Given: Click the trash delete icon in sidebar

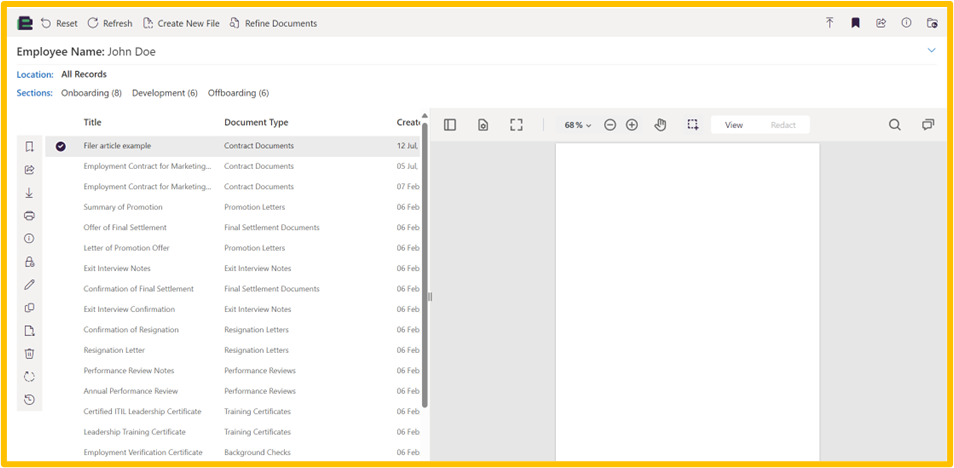Looking at the screenshot, I should pyautogui.click(x=30, y=353).
